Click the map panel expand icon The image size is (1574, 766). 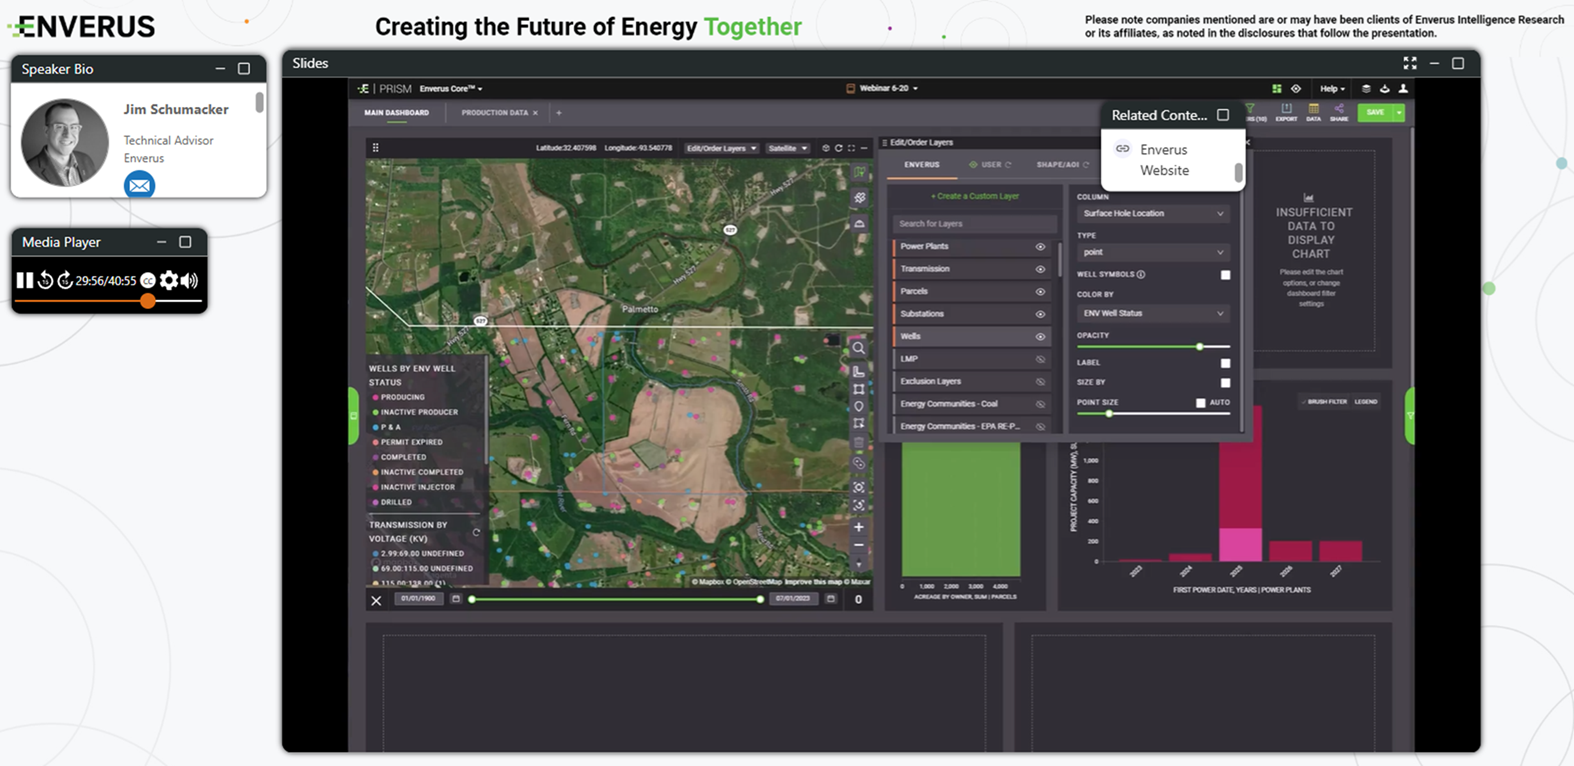click(851, 148)
